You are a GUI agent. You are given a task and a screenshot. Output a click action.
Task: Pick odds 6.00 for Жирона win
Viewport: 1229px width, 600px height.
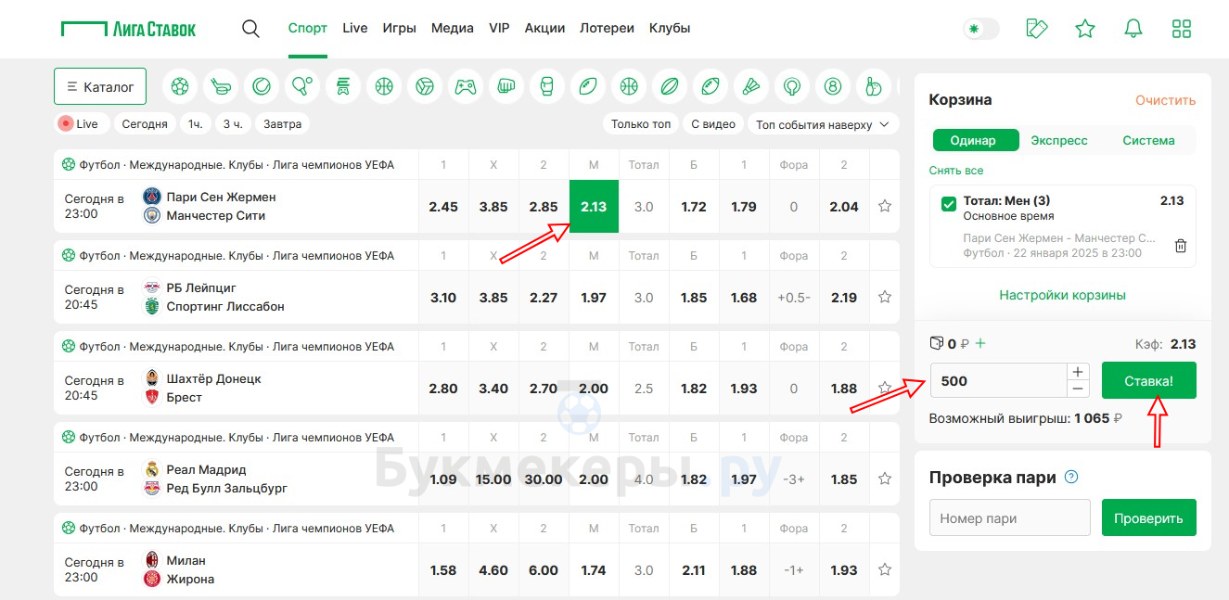point(543,570)
